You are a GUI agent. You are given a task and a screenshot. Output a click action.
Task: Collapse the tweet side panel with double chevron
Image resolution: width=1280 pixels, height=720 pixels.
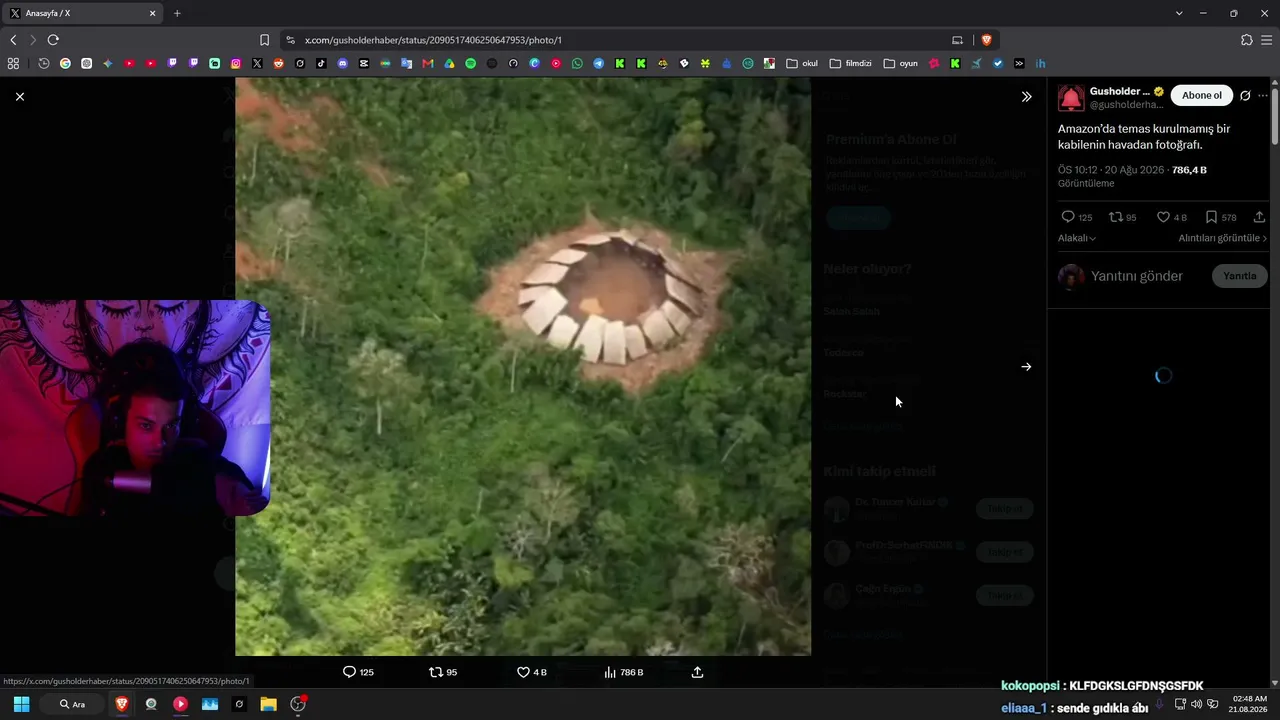click(1026, 97)
